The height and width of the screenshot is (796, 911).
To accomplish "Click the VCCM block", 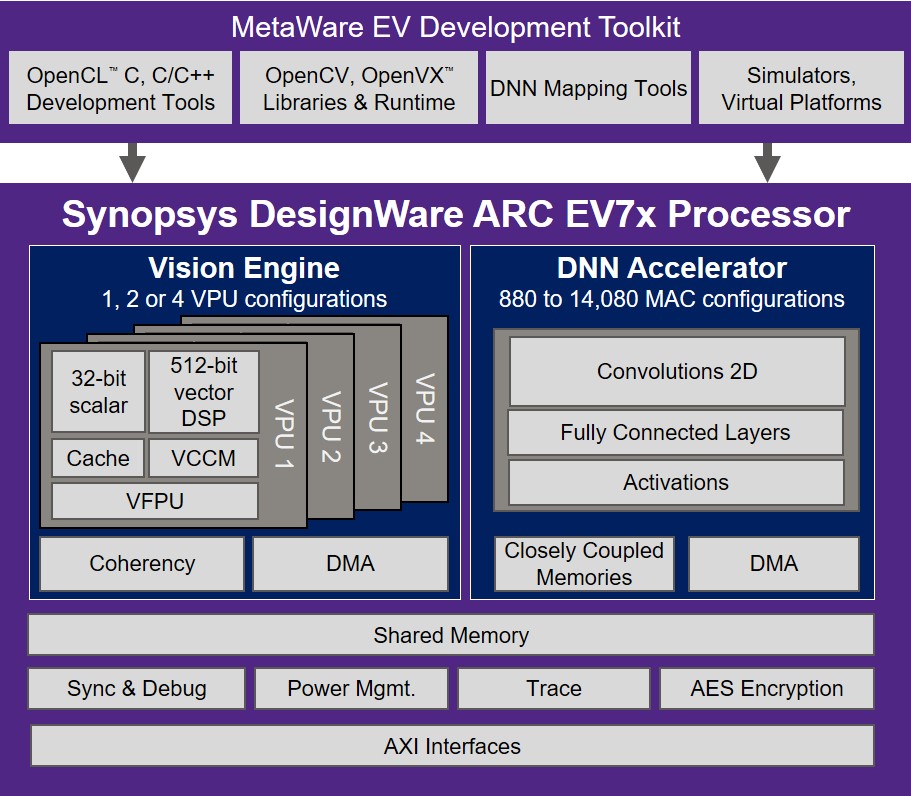I will (203, 458).
